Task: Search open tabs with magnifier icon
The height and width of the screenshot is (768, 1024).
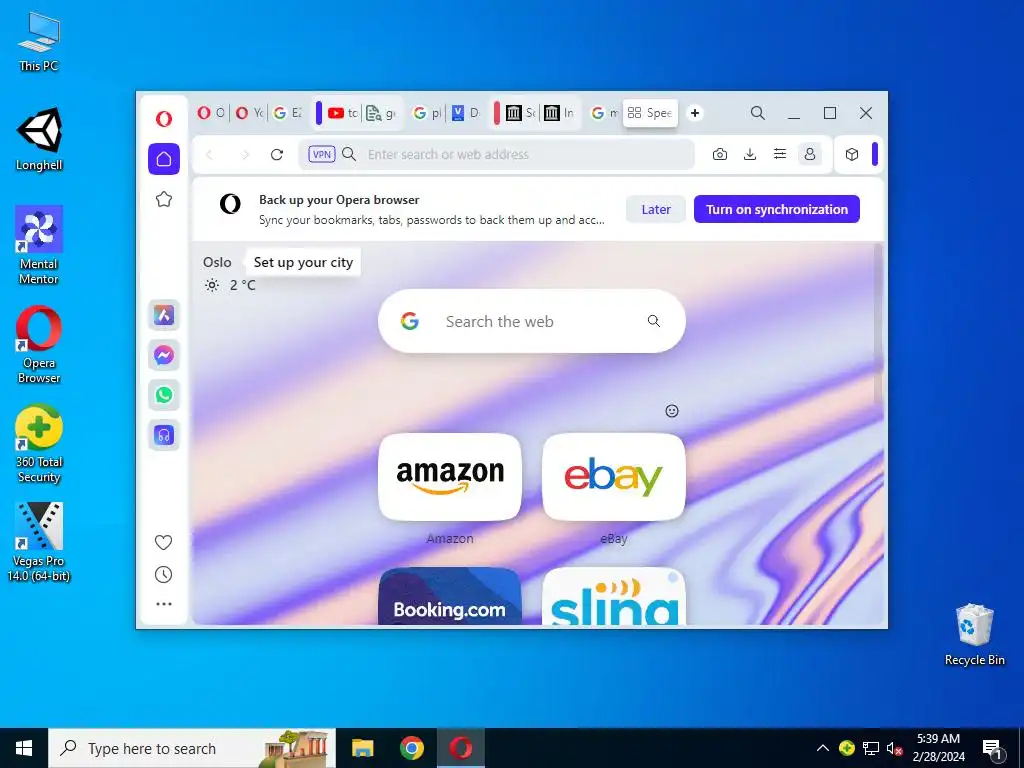Action: click(x=758, y=113)
